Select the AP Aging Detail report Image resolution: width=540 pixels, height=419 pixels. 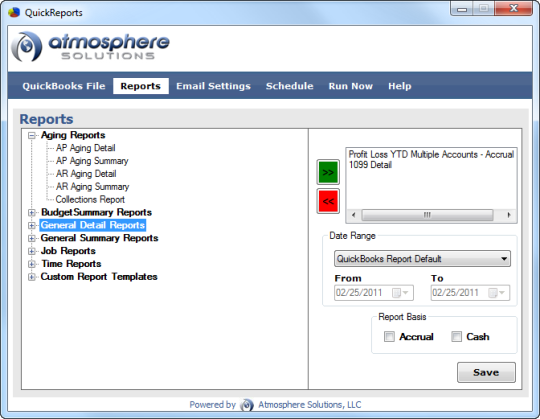pos(85,148)
